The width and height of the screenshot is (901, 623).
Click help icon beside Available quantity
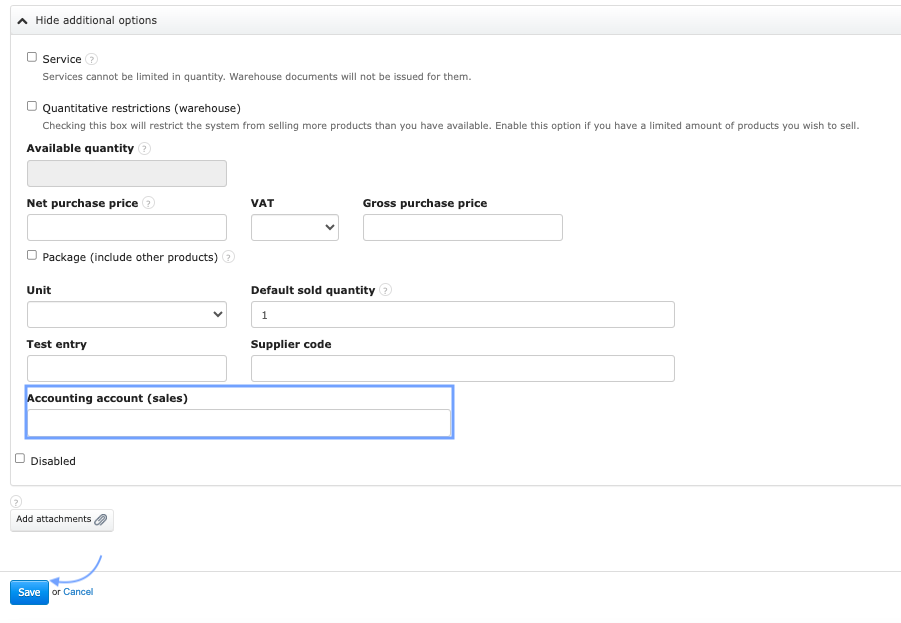click(145, 149)
